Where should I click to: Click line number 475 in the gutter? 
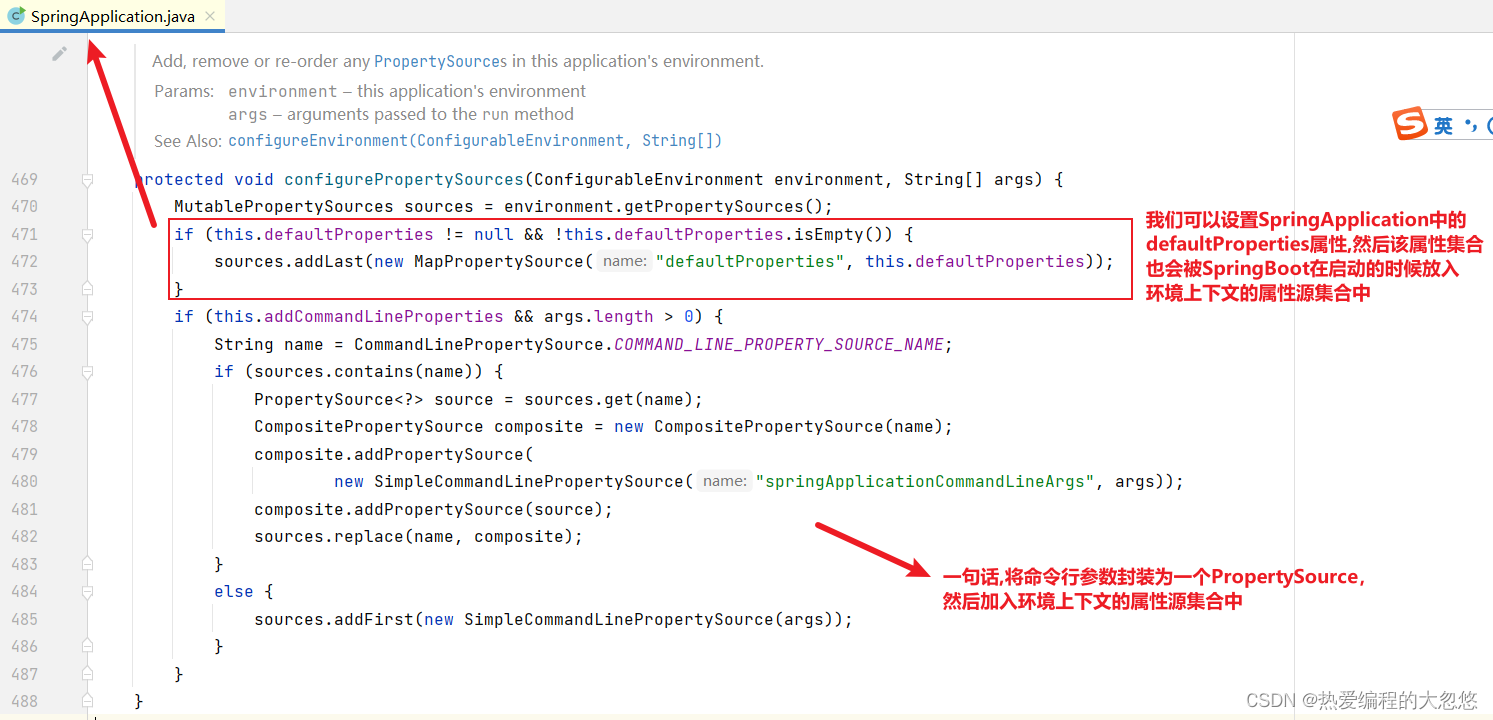24,345
